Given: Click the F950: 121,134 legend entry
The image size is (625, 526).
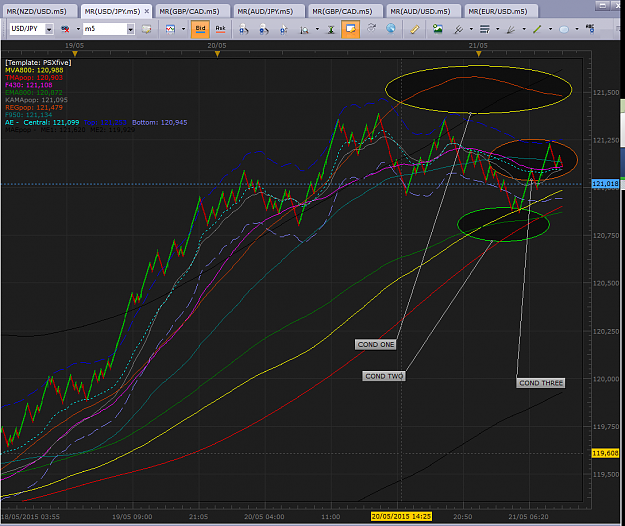Looking at the screenshot, I should click(x=29, y=115).
